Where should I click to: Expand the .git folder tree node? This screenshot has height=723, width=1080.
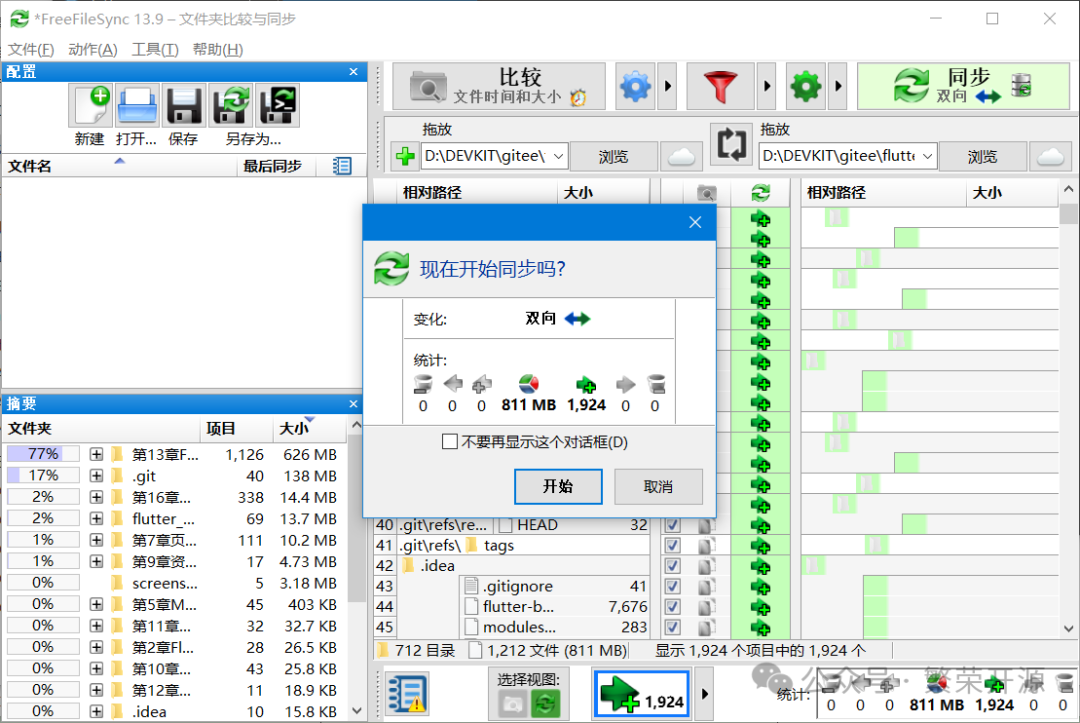coord(96,476)
